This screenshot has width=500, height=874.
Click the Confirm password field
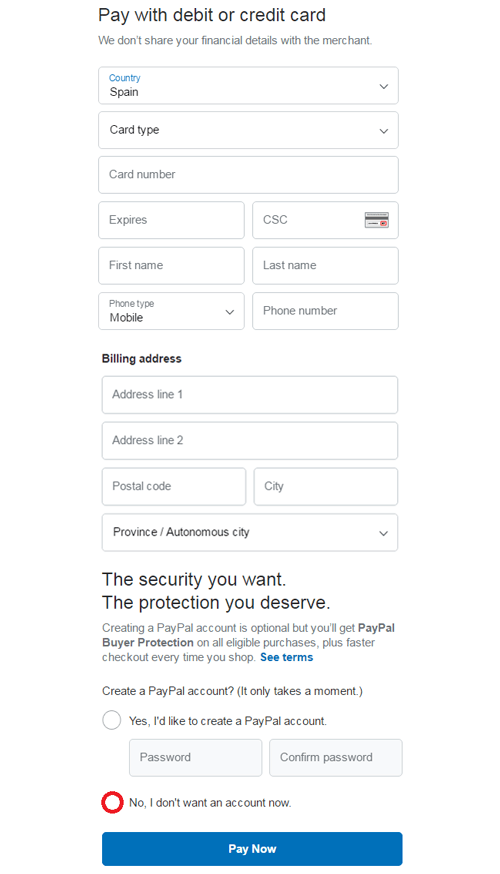[336, 758]
